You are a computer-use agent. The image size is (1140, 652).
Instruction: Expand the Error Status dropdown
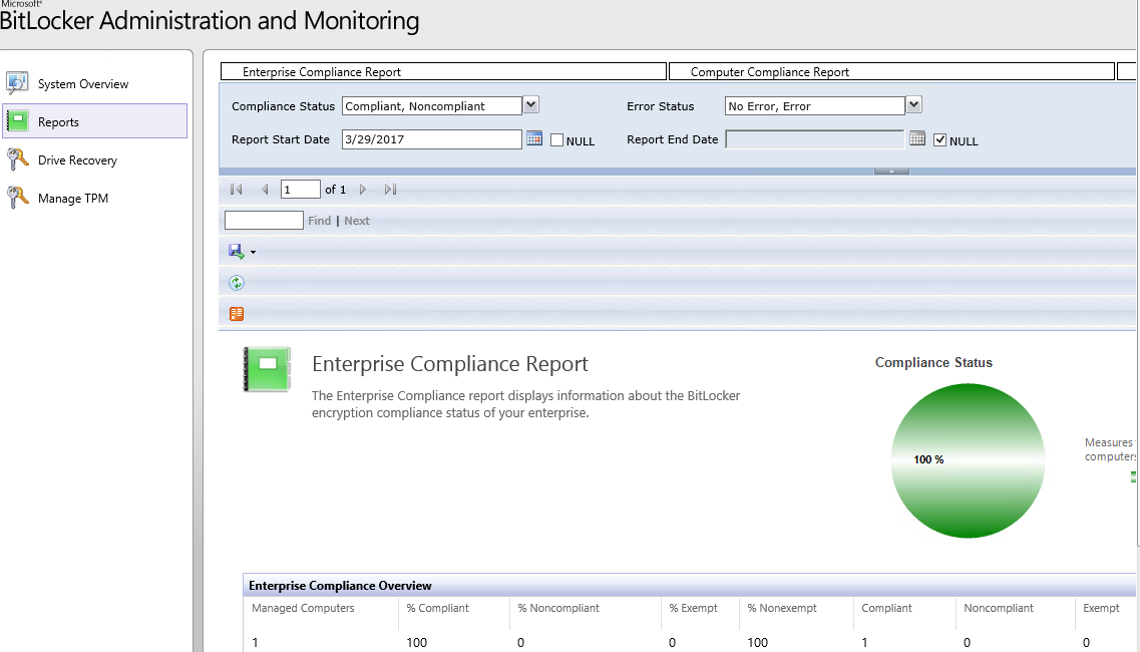tap(913, 105)
